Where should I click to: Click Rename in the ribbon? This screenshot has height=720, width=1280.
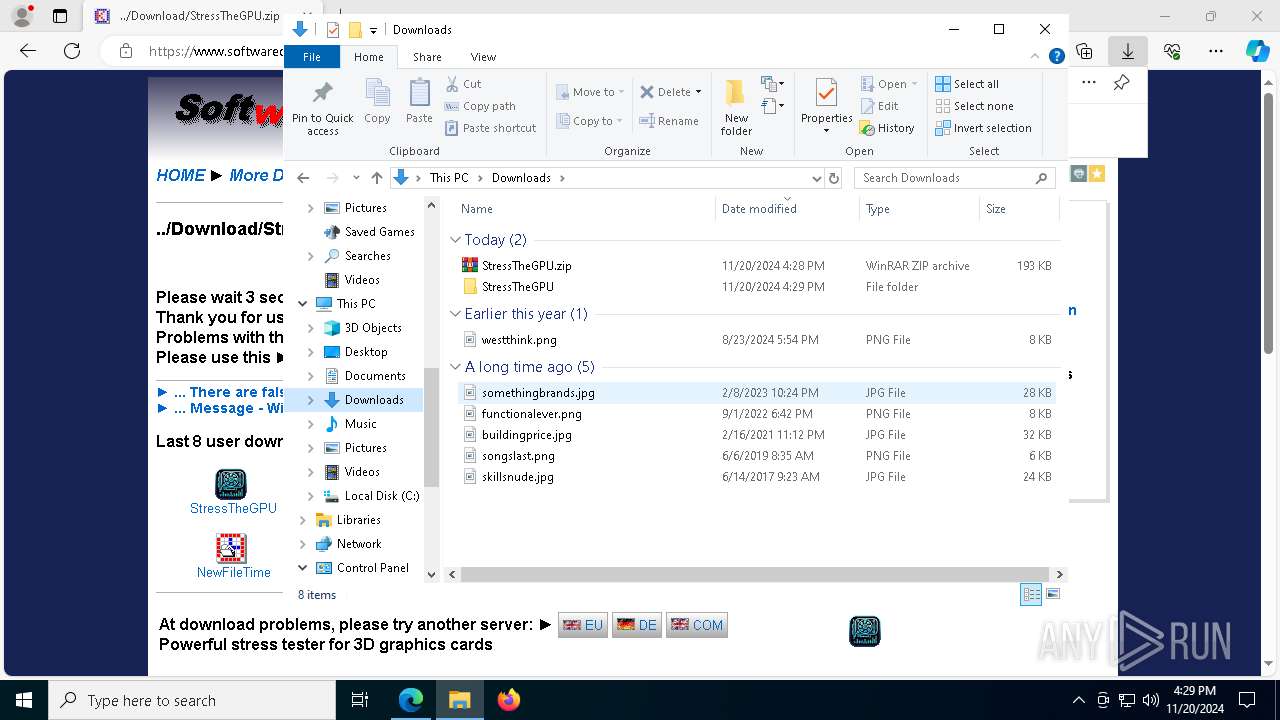[x=669, y=121]
